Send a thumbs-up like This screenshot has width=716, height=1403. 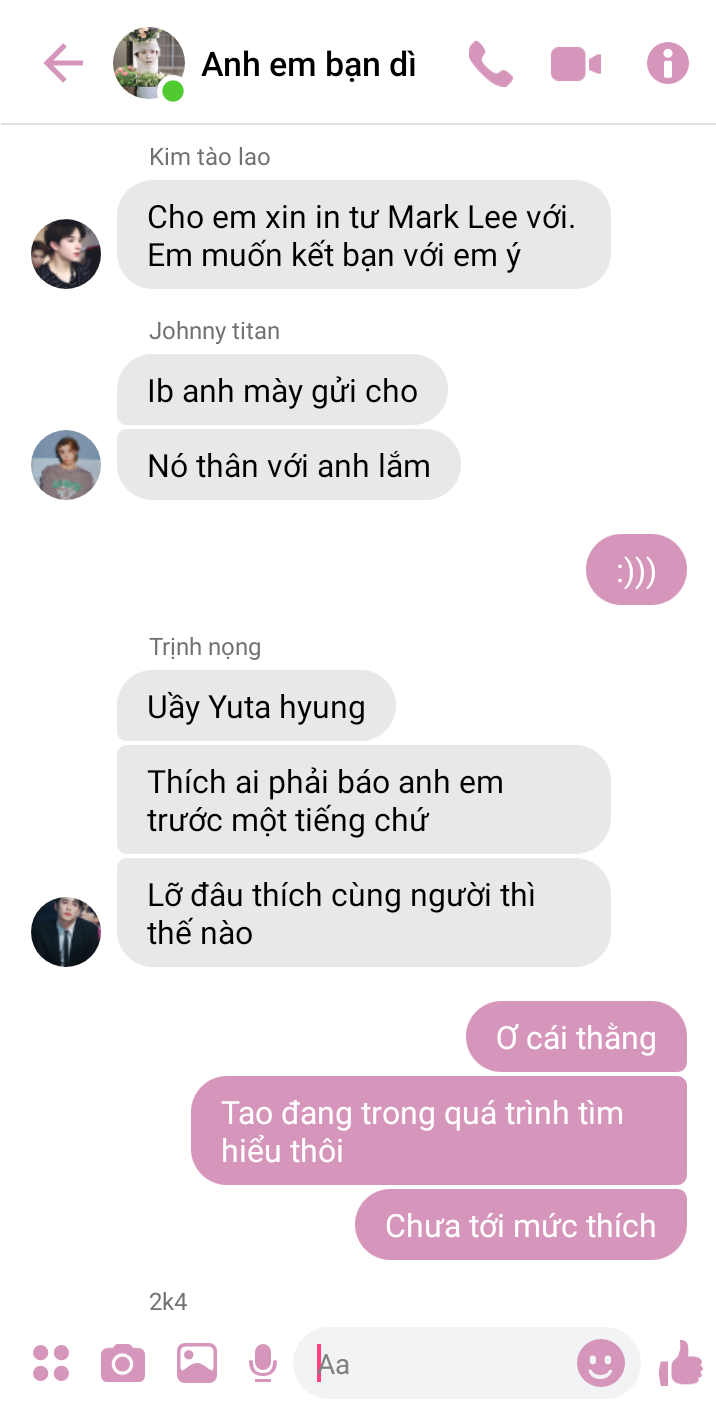681,1363
